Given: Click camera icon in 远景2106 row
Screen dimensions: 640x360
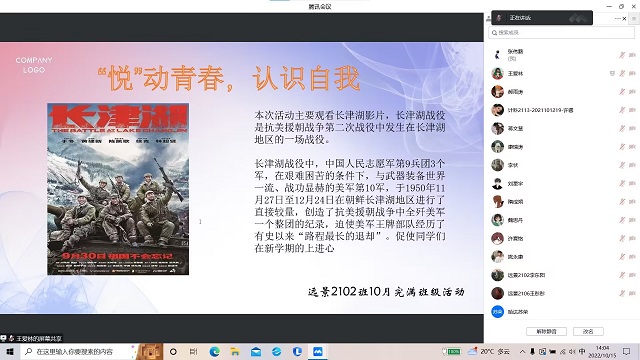Looking at the screenshot, I should [x=632, y=293].
